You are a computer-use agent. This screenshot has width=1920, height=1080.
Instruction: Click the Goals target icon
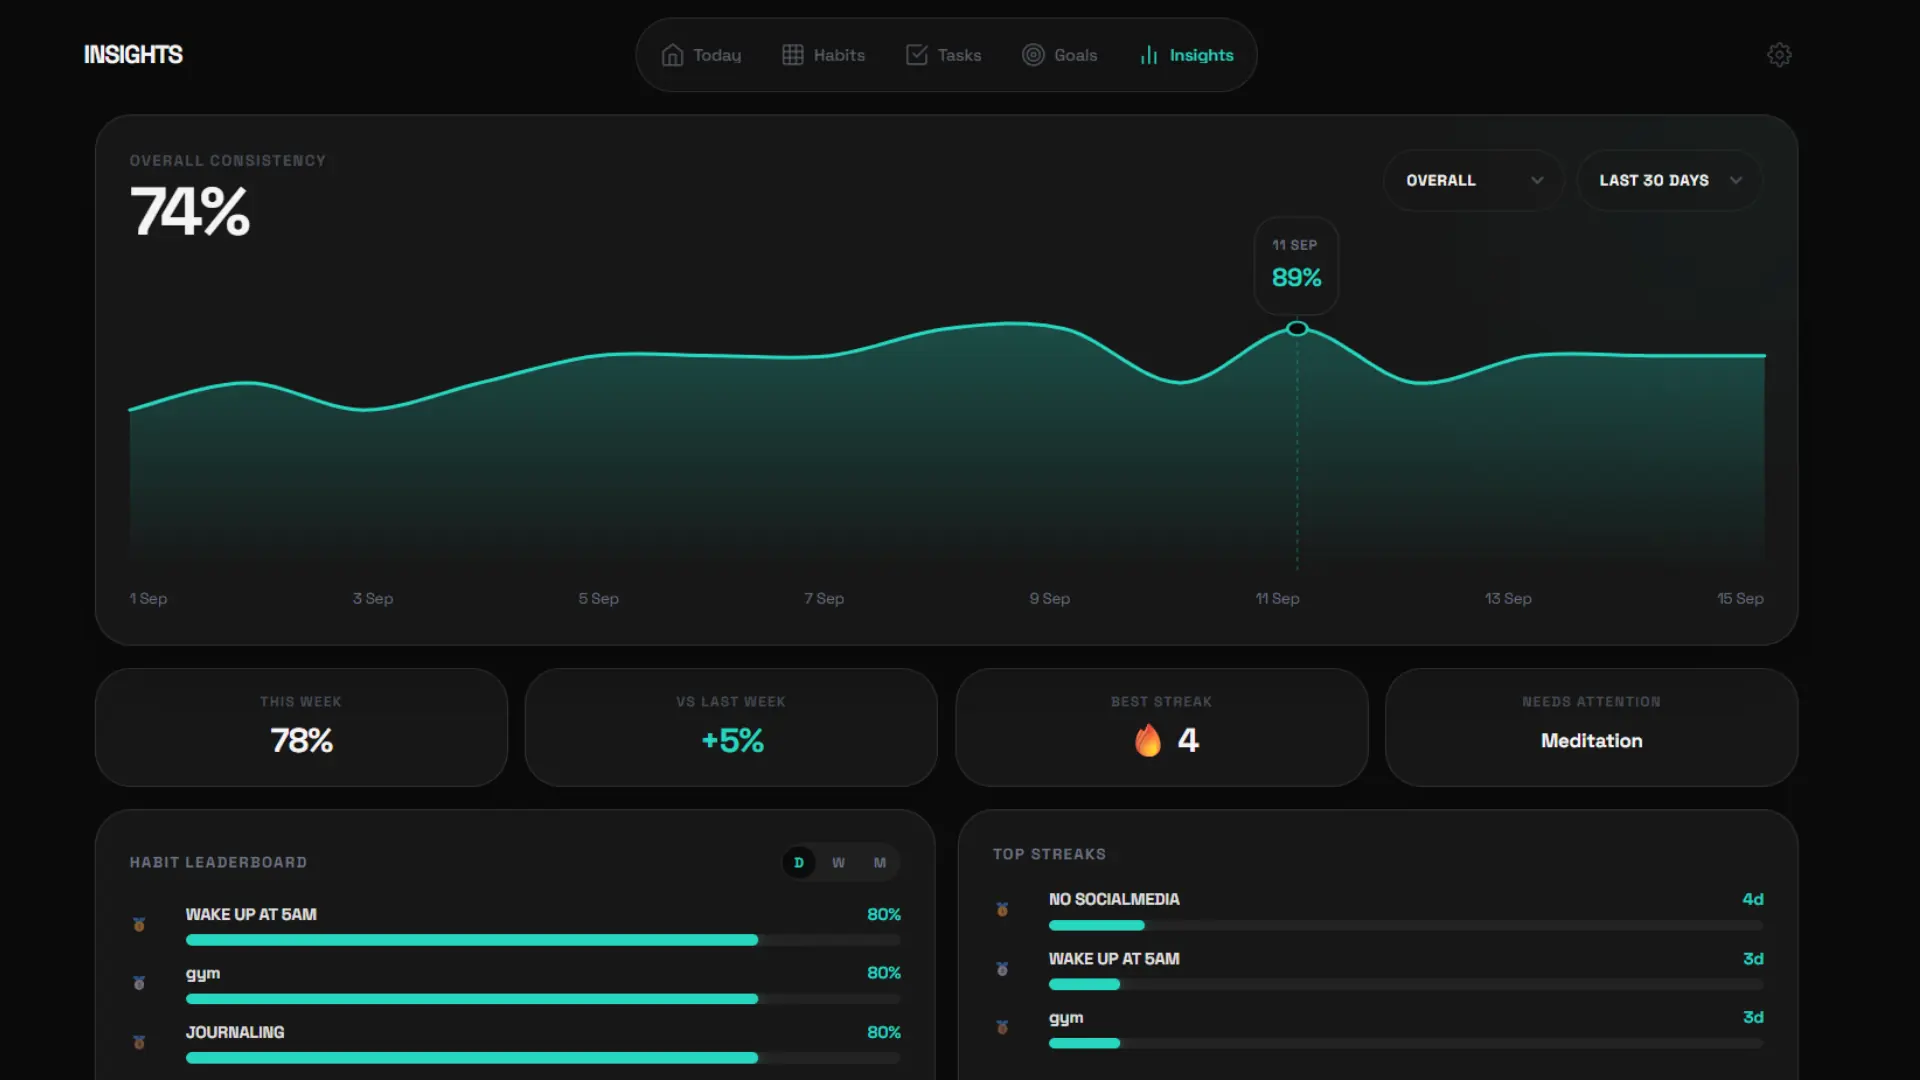pos(1033,55)
